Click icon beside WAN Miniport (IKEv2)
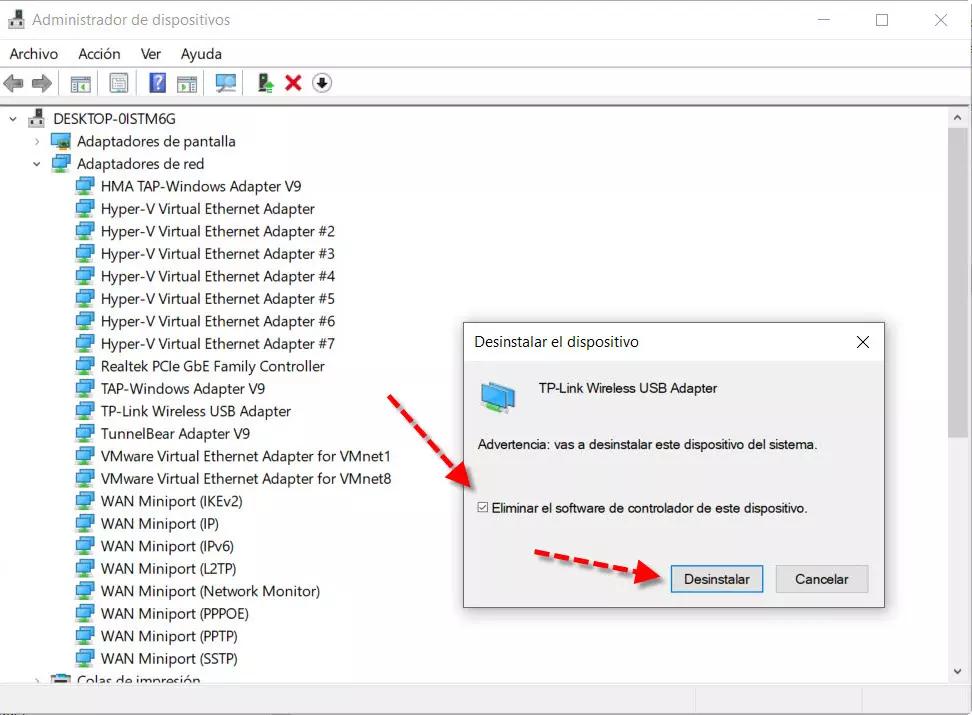Screen dimensions: 972x715 point(85,501)
